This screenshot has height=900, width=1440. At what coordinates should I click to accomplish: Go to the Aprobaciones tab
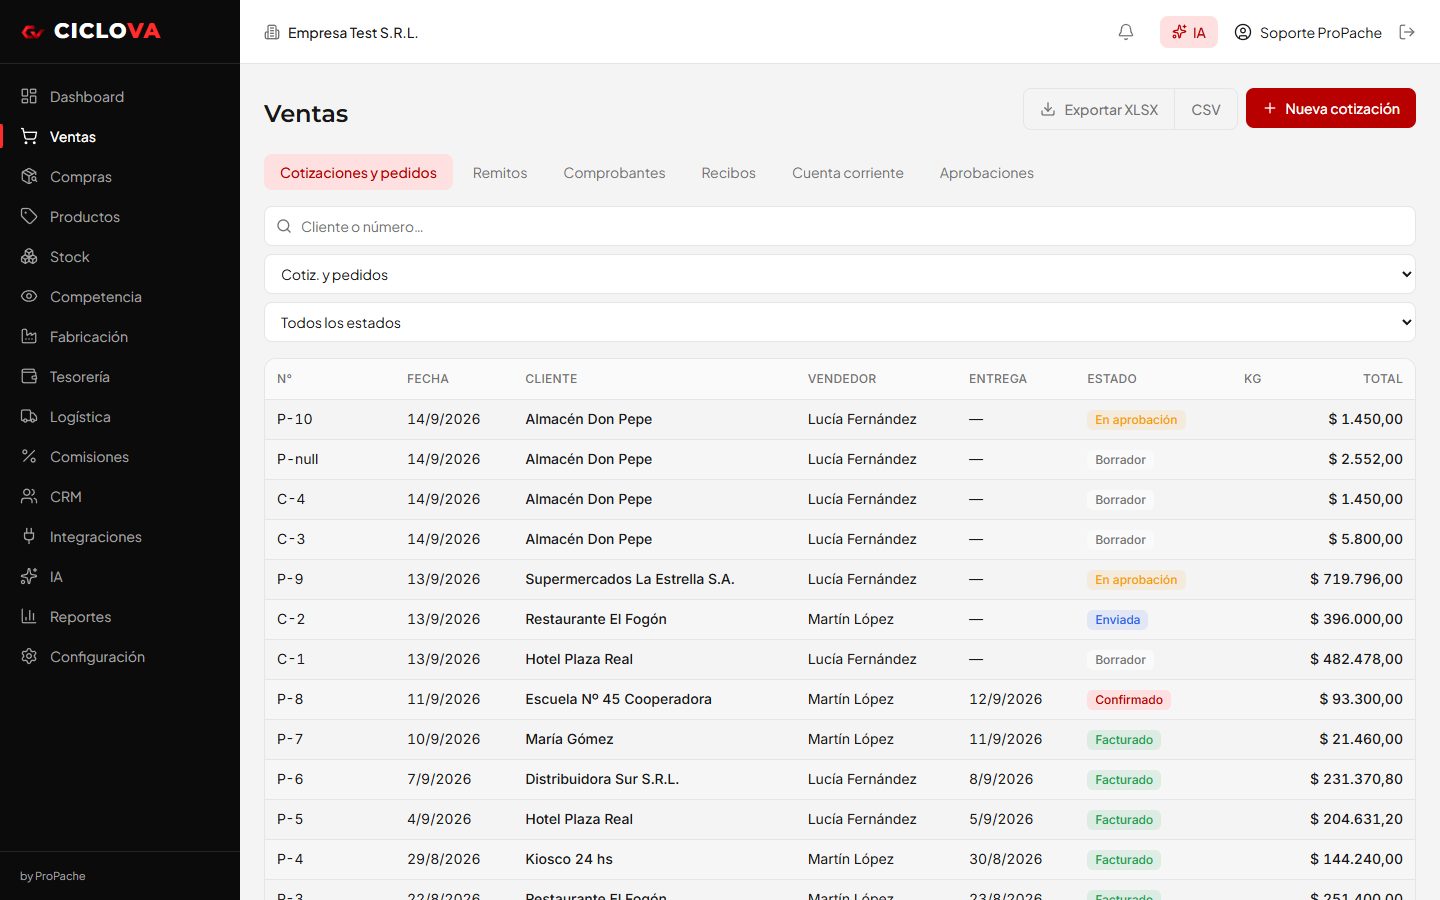click(987, 172)
